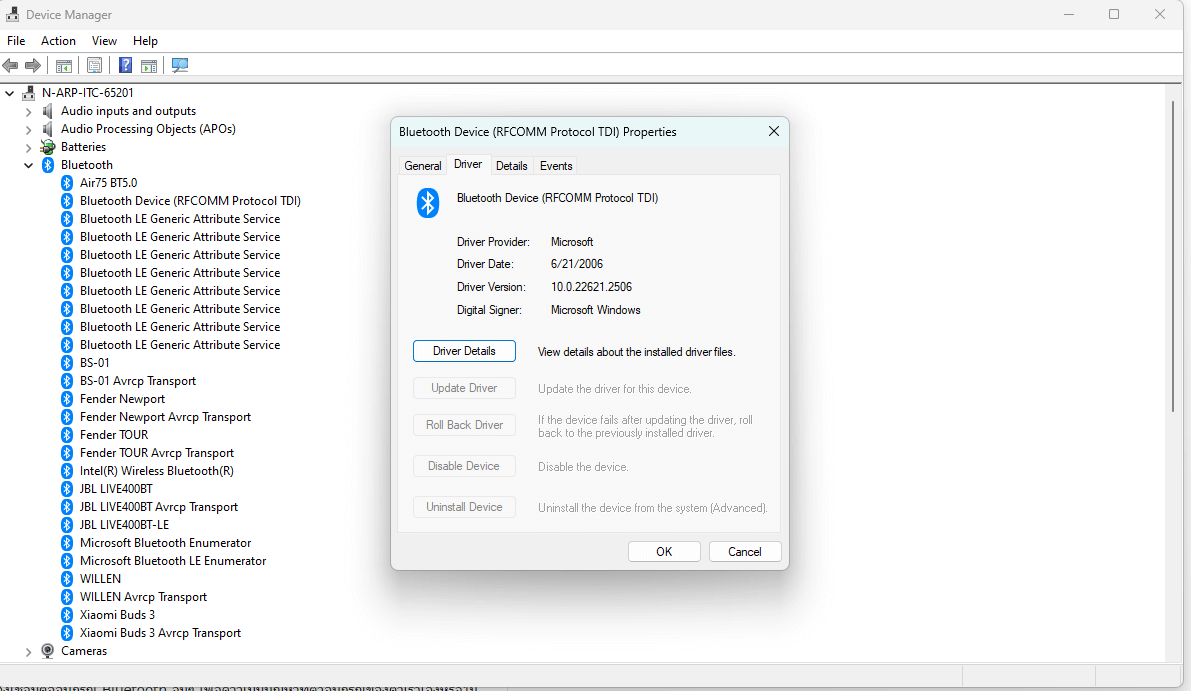Click the driver version 10.0.22621.2506 value
The width and height of the screenshot is (1191, 691).
(591, 287)
